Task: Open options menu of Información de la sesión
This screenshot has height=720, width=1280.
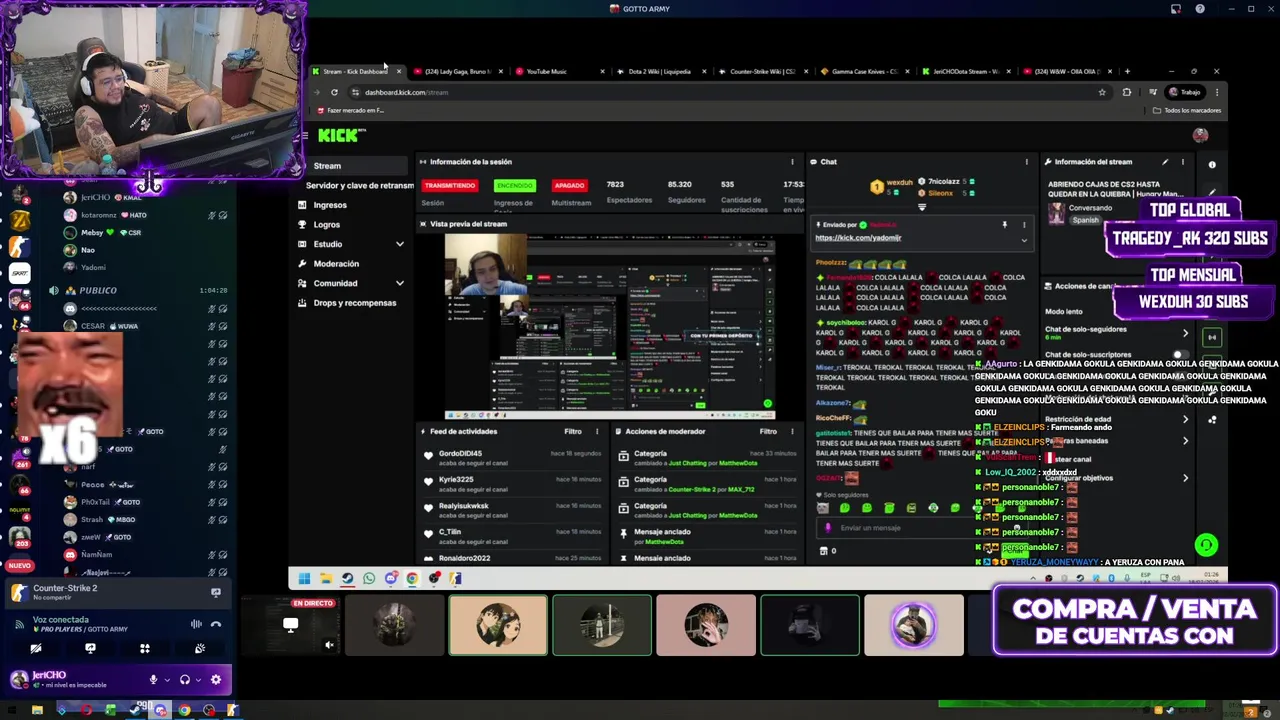Action: [792, 162]
